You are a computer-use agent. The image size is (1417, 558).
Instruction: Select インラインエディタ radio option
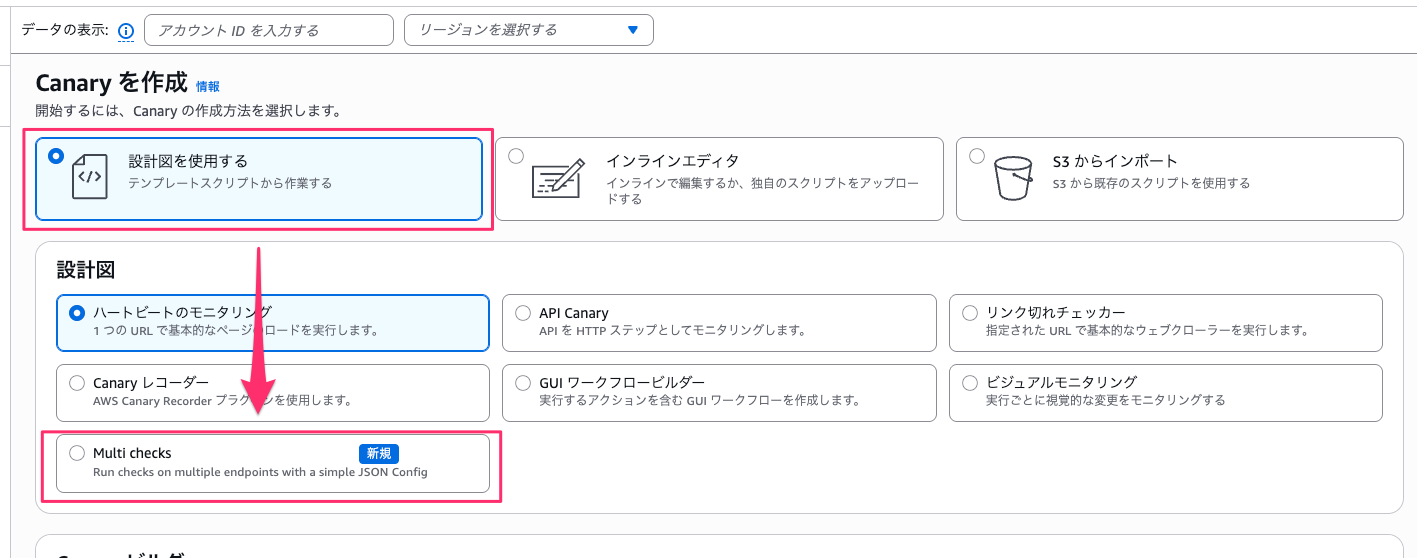coord(516,156)
